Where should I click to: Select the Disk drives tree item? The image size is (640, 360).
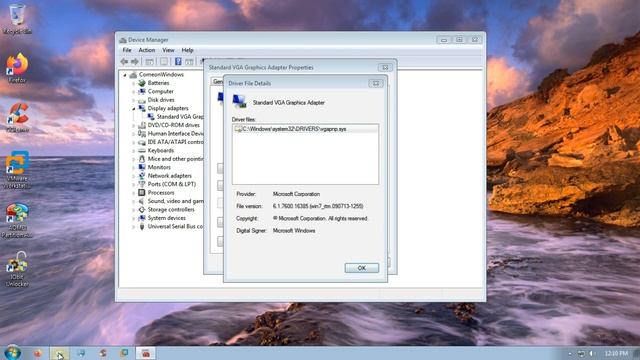tap(161, 100)
